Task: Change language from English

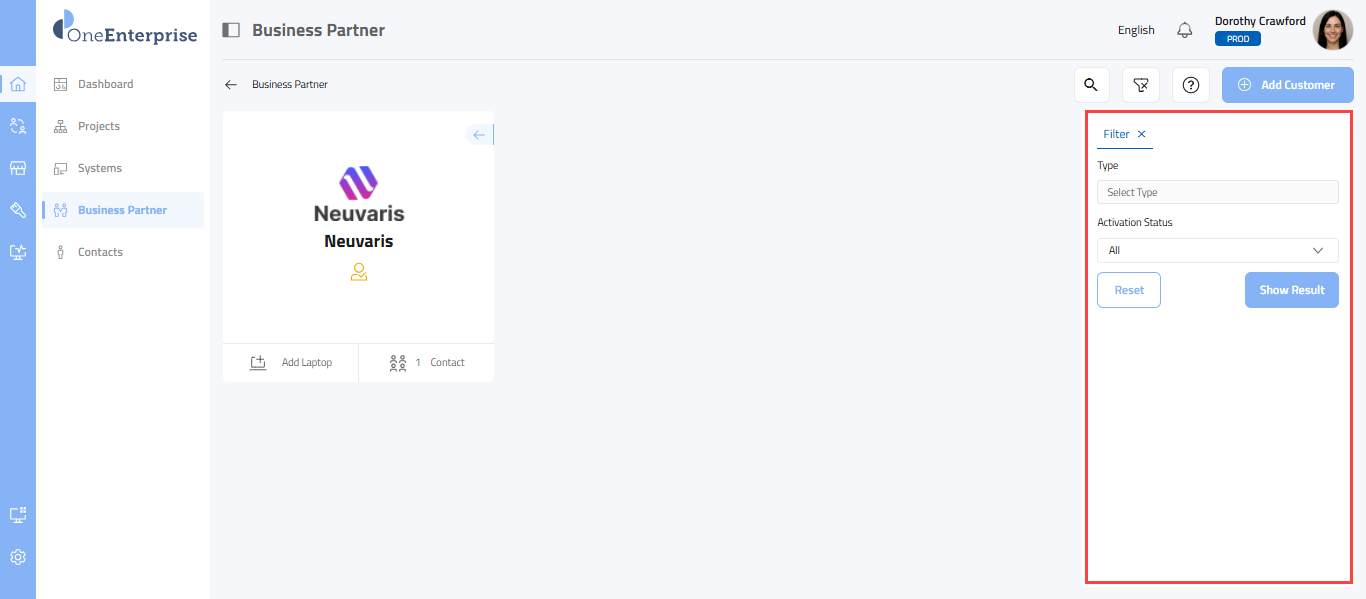Action: [x=1136, y=30]
